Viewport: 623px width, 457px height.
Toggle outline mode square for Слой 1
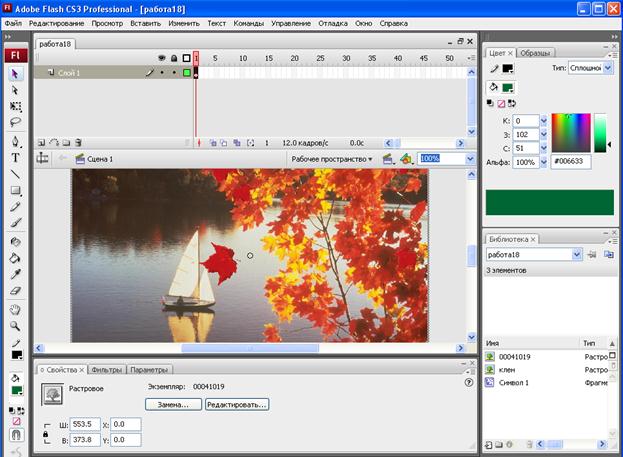[186, 73]
